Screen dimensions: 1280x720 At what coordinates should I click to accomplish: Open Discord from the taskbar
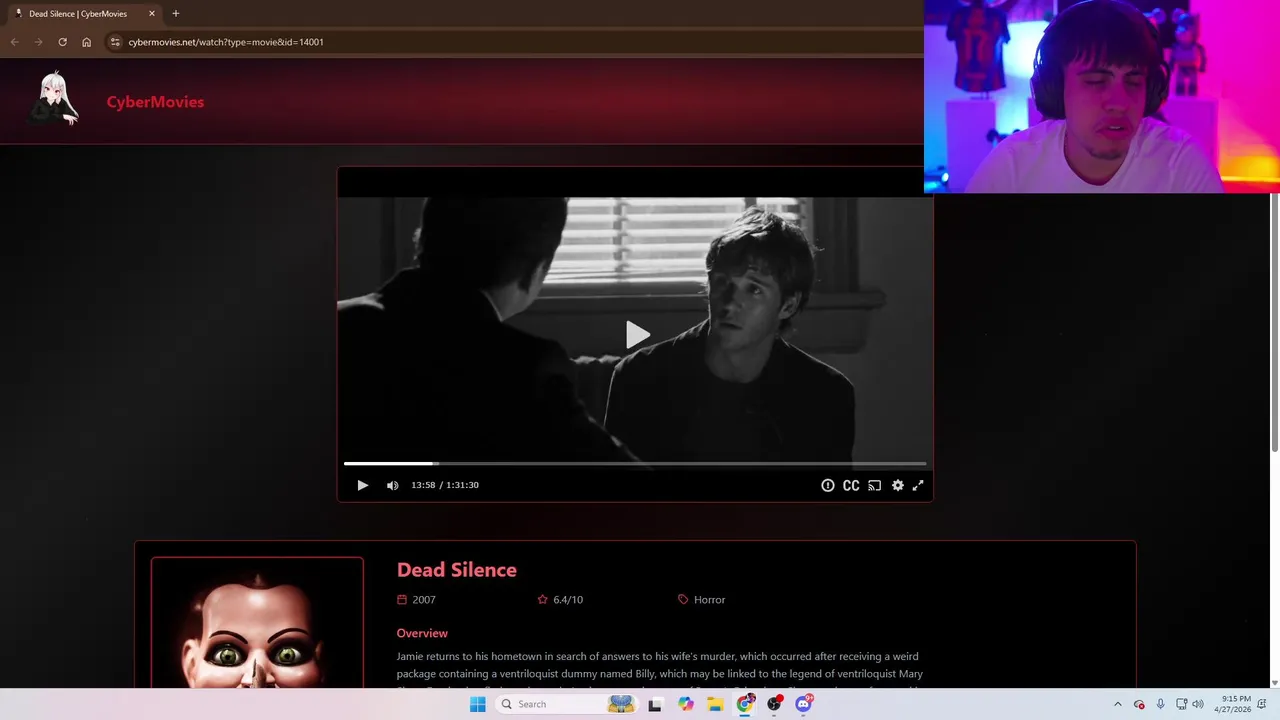[803, 704]
